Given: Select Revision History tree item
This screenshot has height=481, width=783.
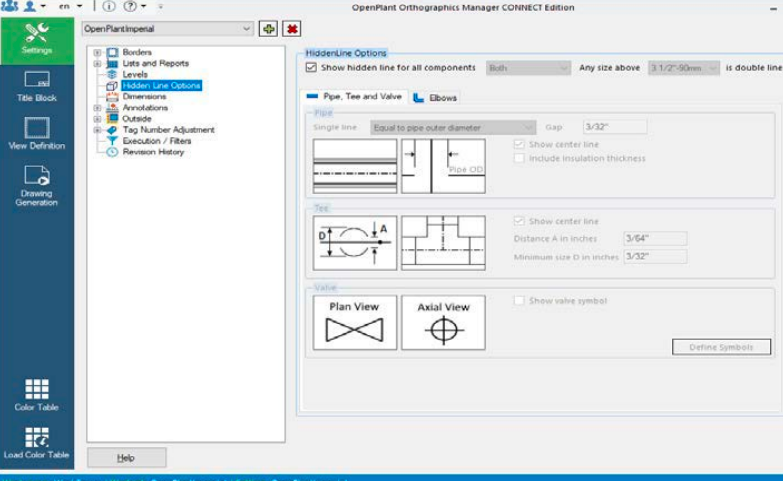Looking at the screenshot, I should pyautogui.click(x=153, y=152).
